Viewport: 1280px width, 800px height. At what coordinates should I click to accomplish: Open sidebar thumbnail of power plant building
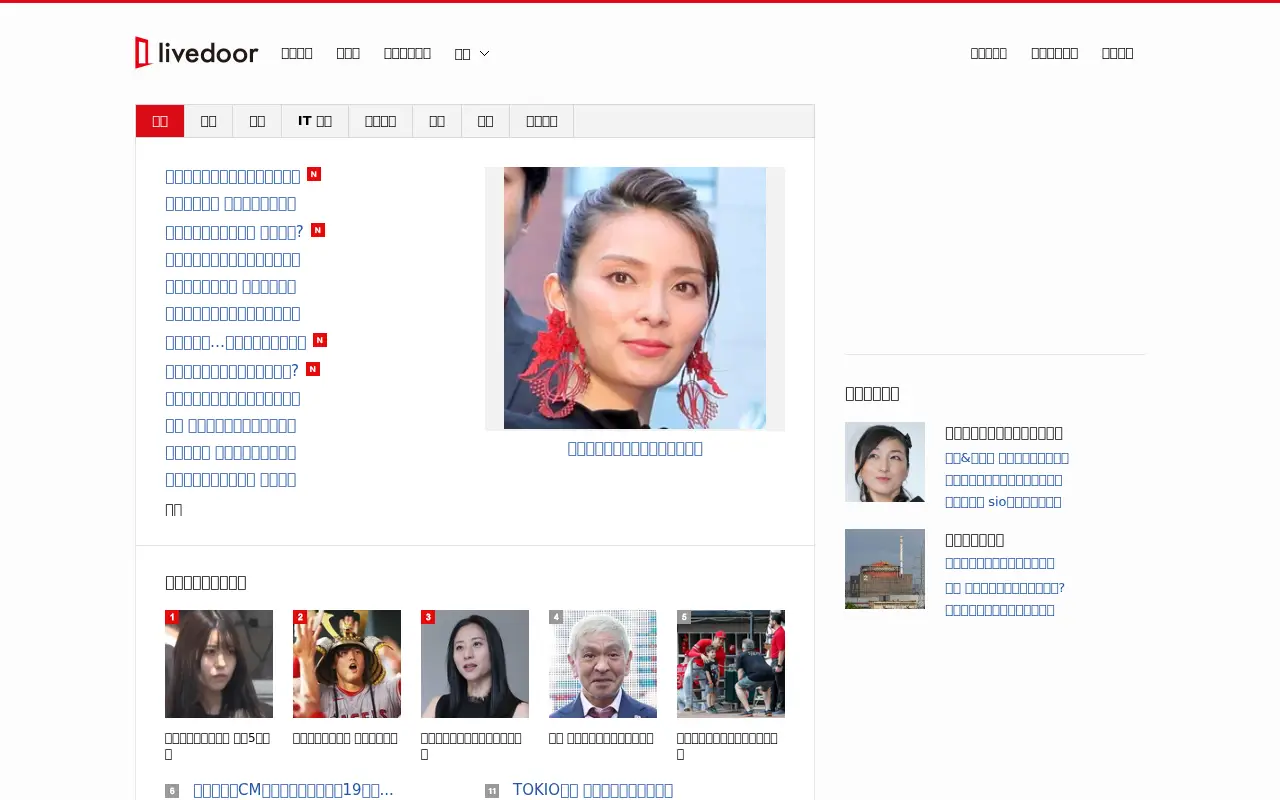pyautogui.click(x=885, y=569)
